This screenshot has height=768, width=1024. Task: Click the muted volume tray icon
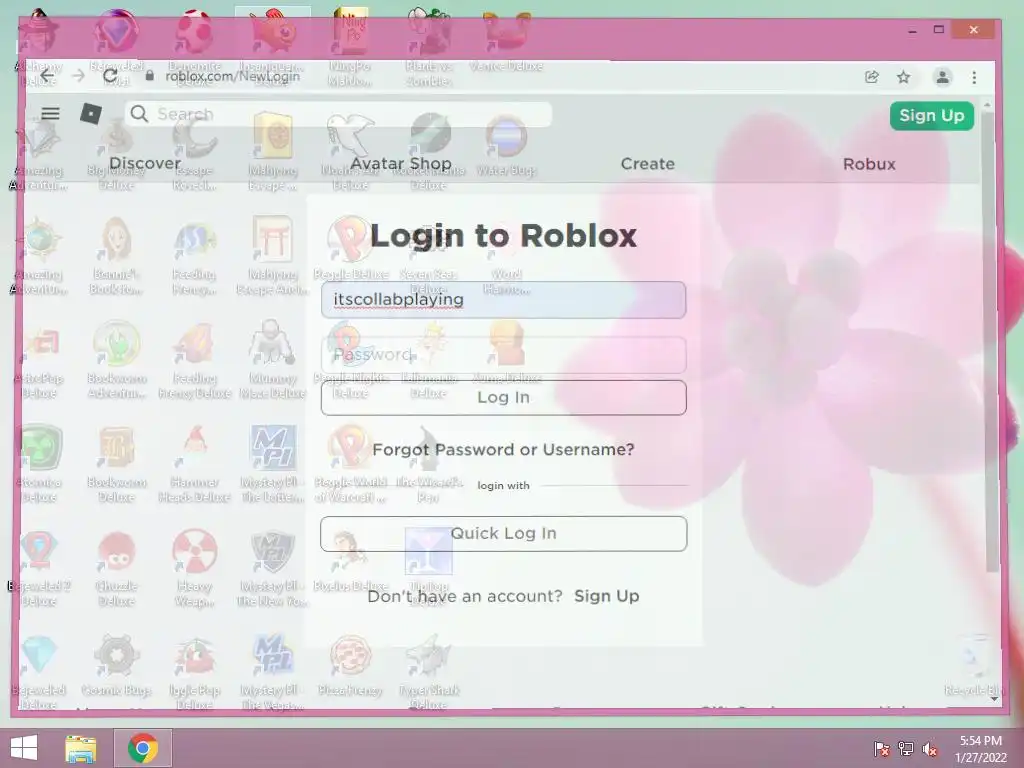click(x=930, y=749)
